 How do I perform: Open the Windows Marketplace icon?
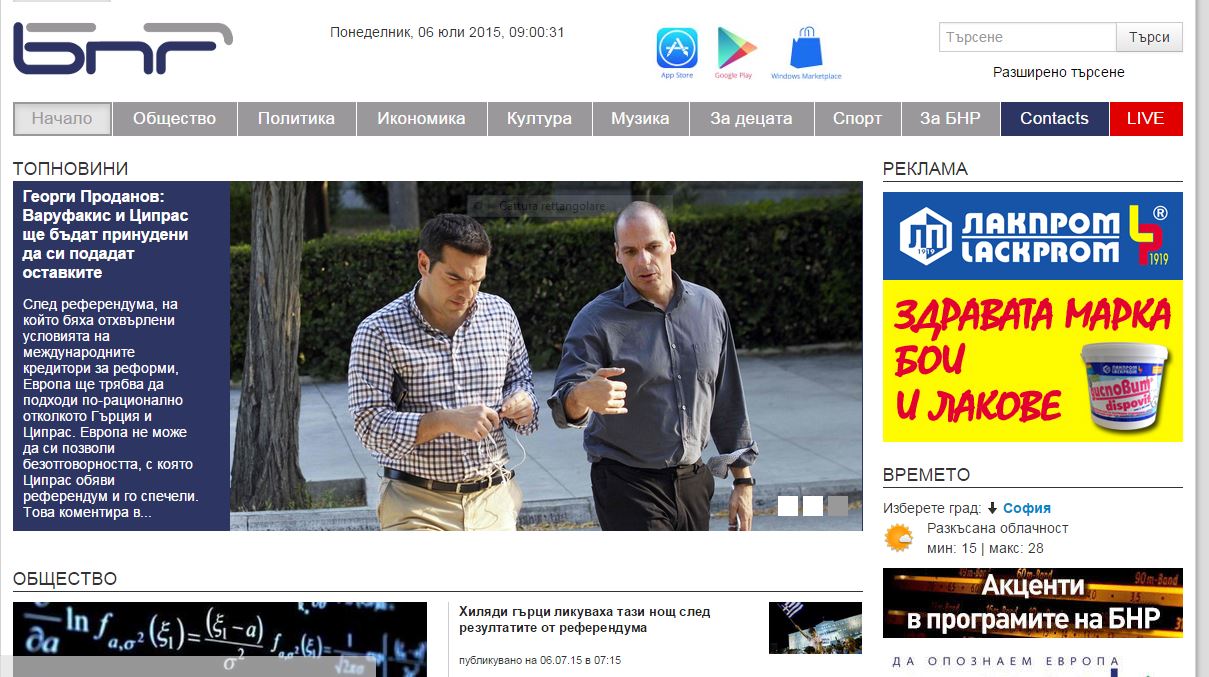pyautogui.click(x=806, y=50)
